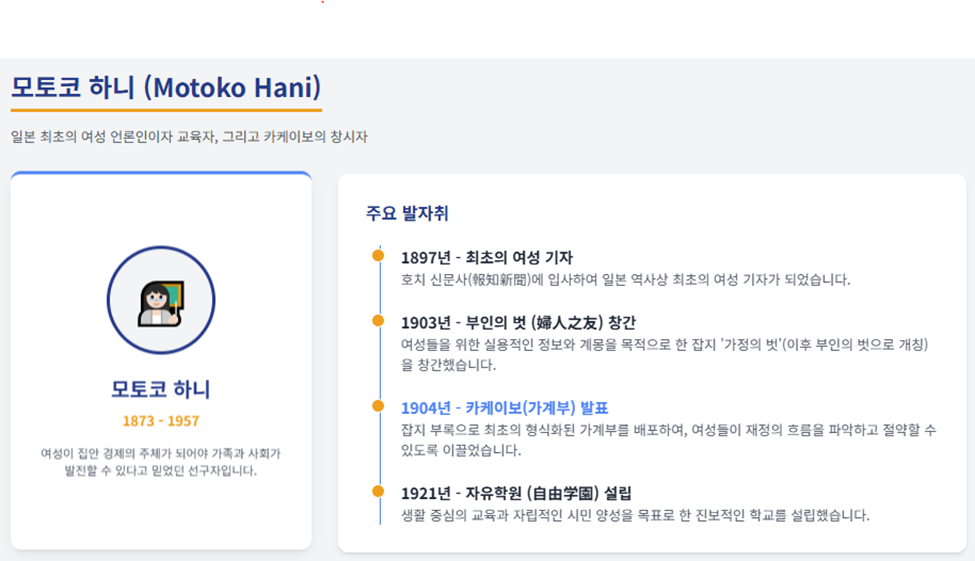Select the 1903년 부인의 벗 창간 heading

518,323
